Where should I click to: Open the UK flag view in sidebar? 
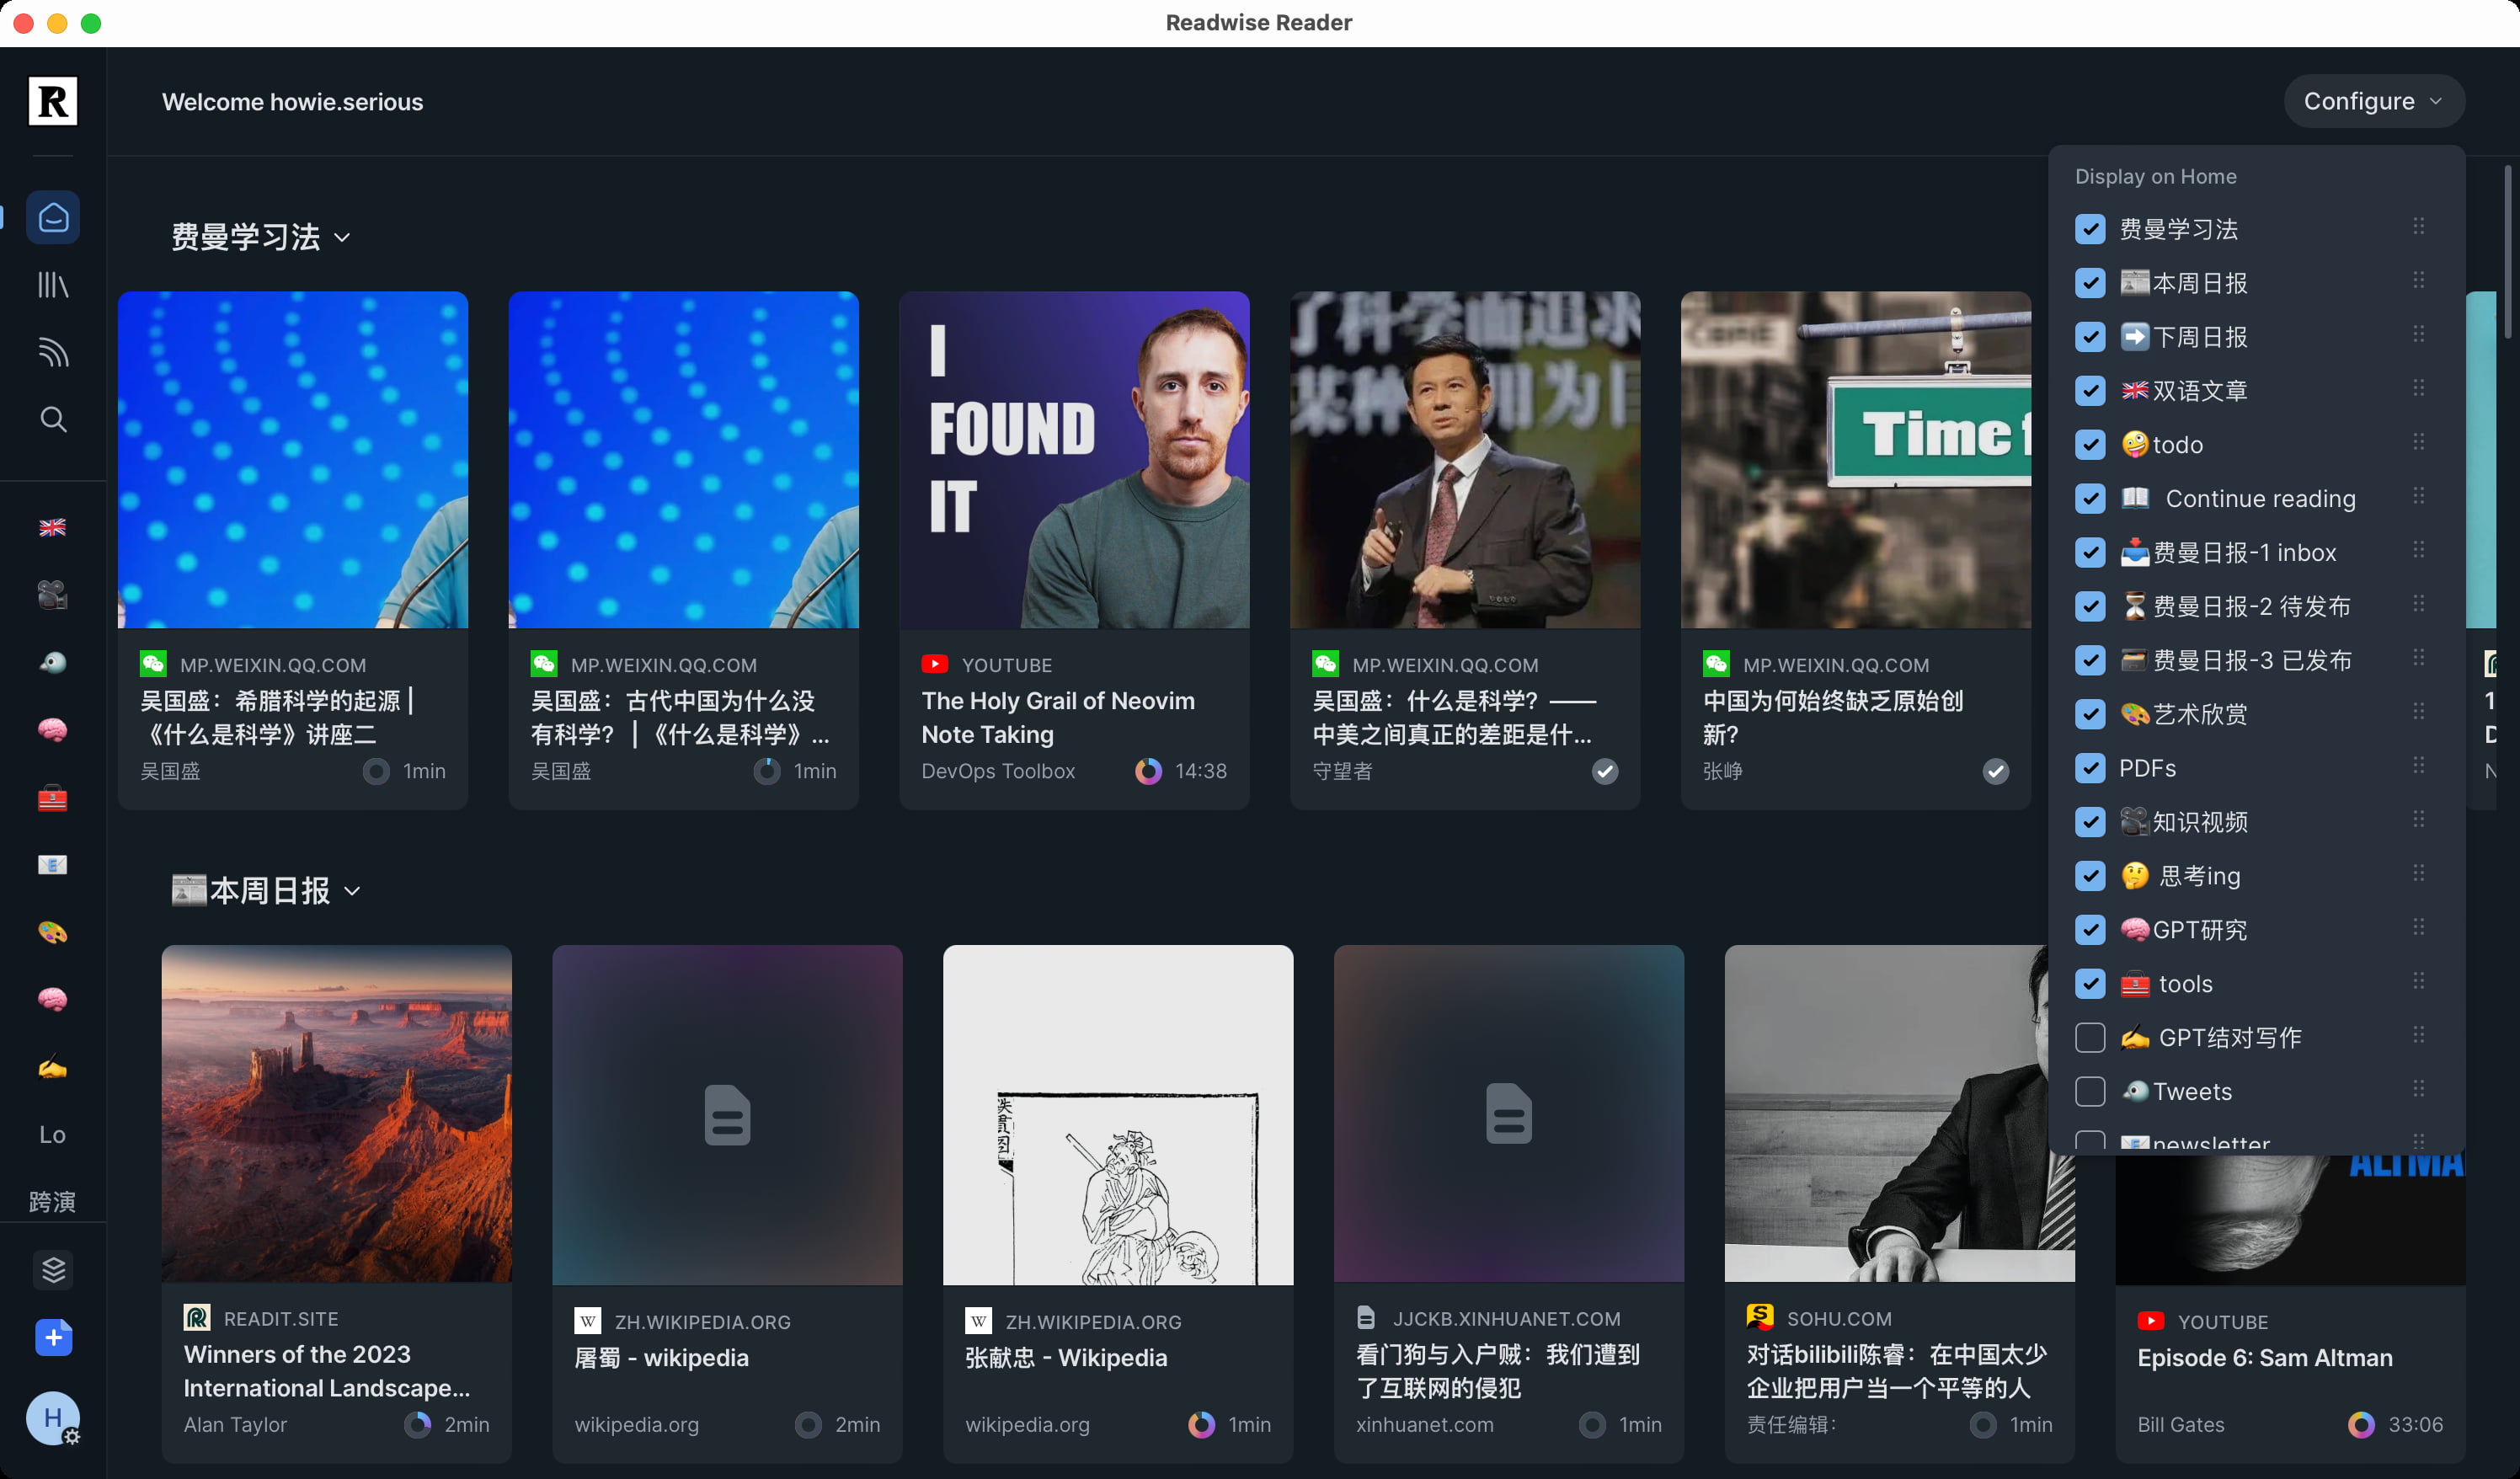(x=53, y=527)
